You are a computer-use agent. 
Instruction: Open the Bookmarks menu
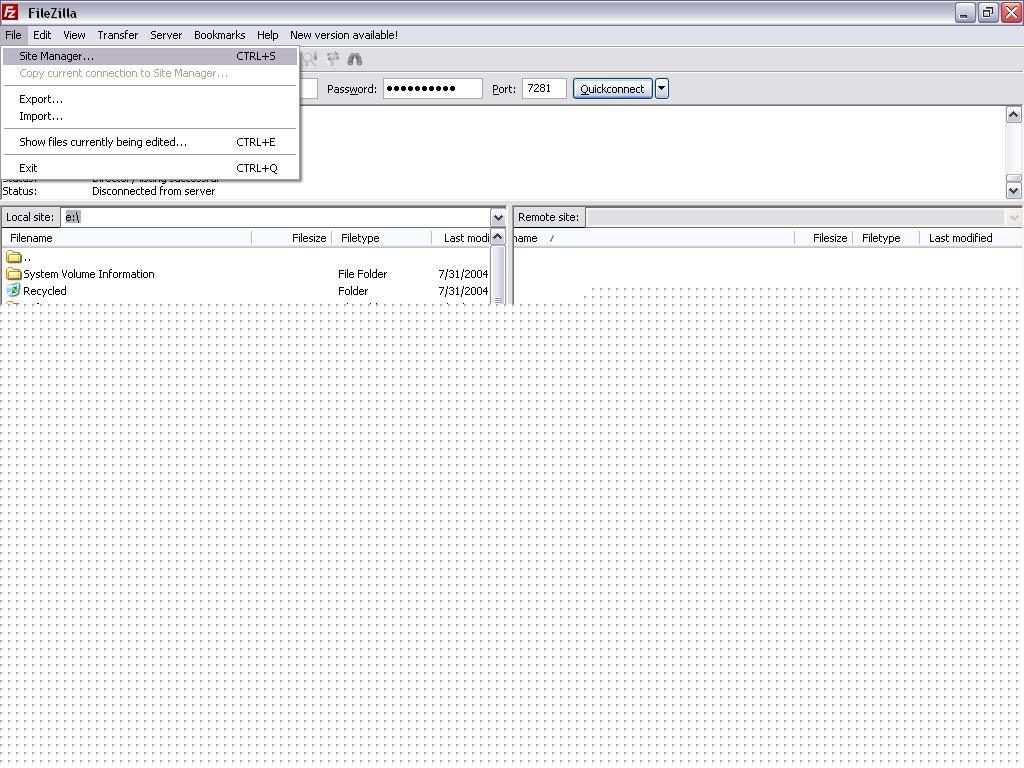(x=219, y=35)
